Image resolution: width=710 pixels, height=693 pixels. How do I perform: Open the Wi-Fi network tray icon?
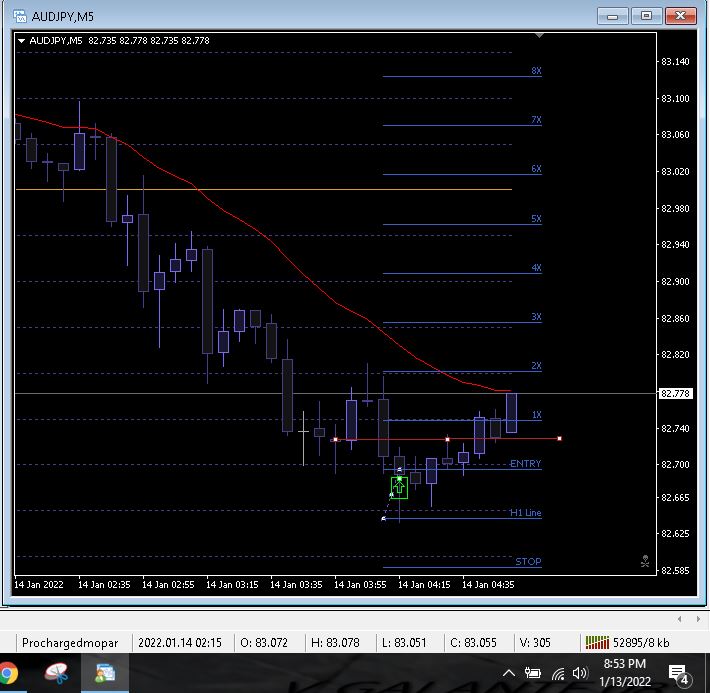[558, 674]
